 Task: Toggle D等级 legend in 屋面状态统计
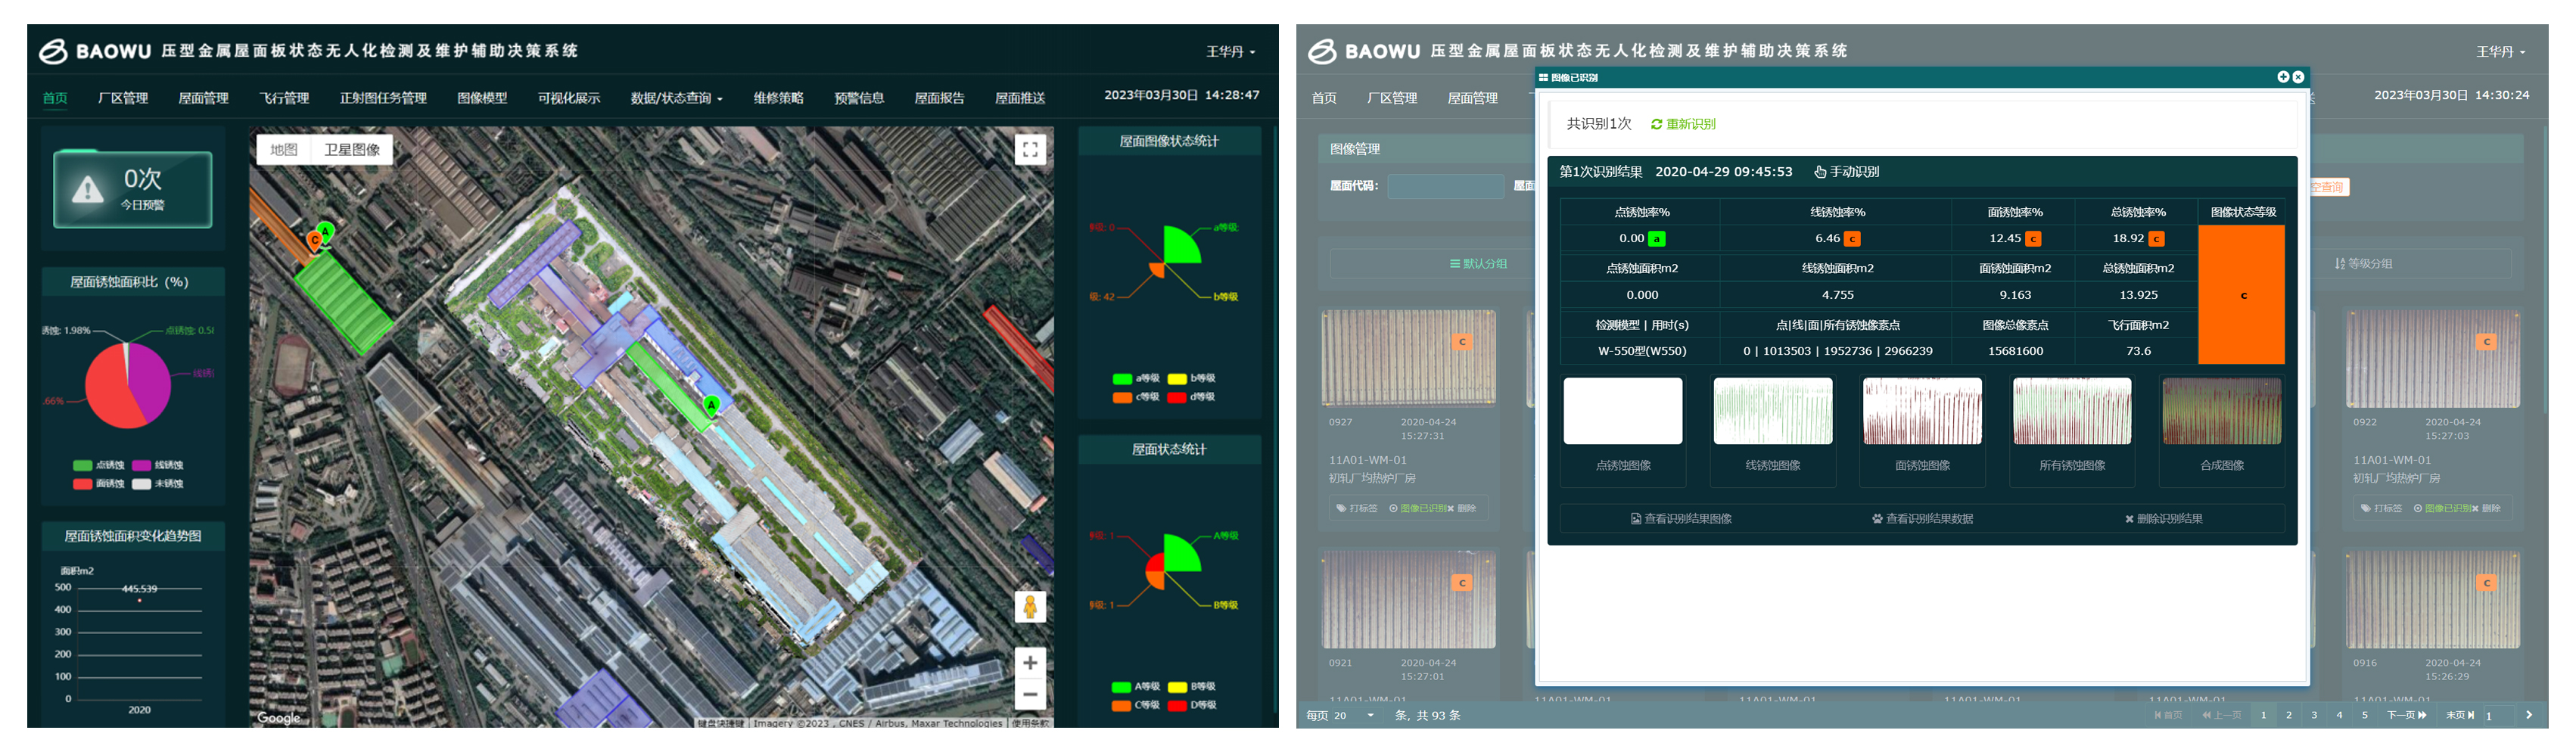(1192, 705)
